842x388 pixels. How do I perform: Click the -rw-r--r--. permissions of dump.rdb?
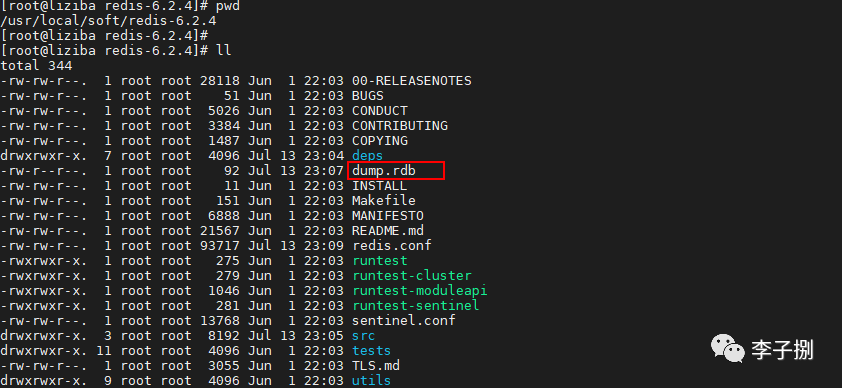tap(44, 171)
